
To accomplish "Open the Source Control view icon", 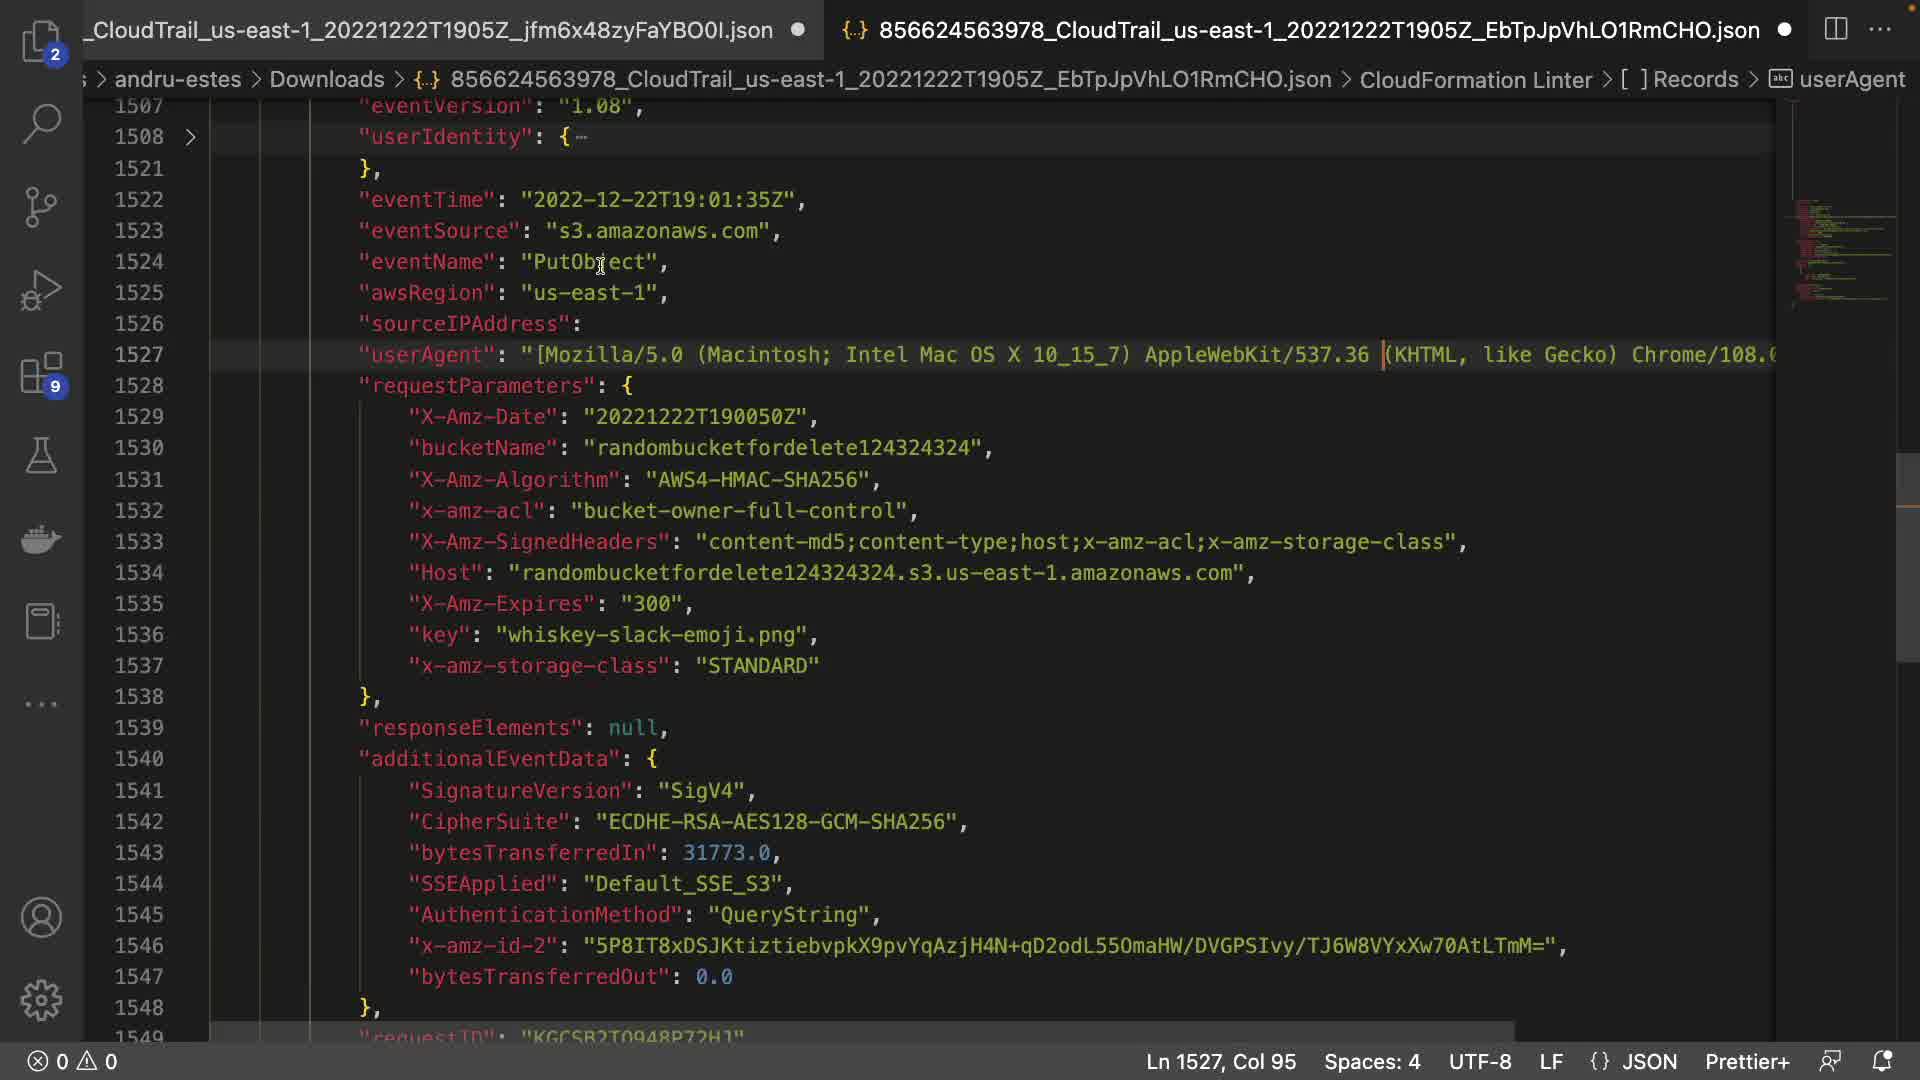I will coord(41,207).
